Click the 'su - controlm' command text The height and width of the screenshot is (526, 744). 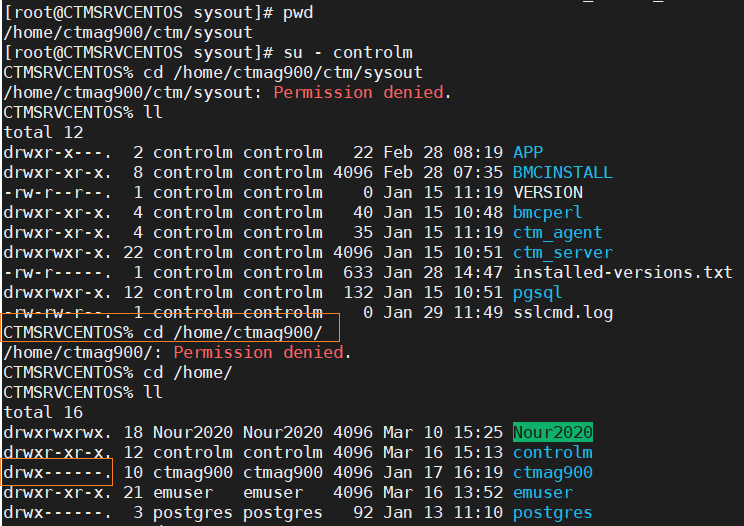tap(348, 52)
